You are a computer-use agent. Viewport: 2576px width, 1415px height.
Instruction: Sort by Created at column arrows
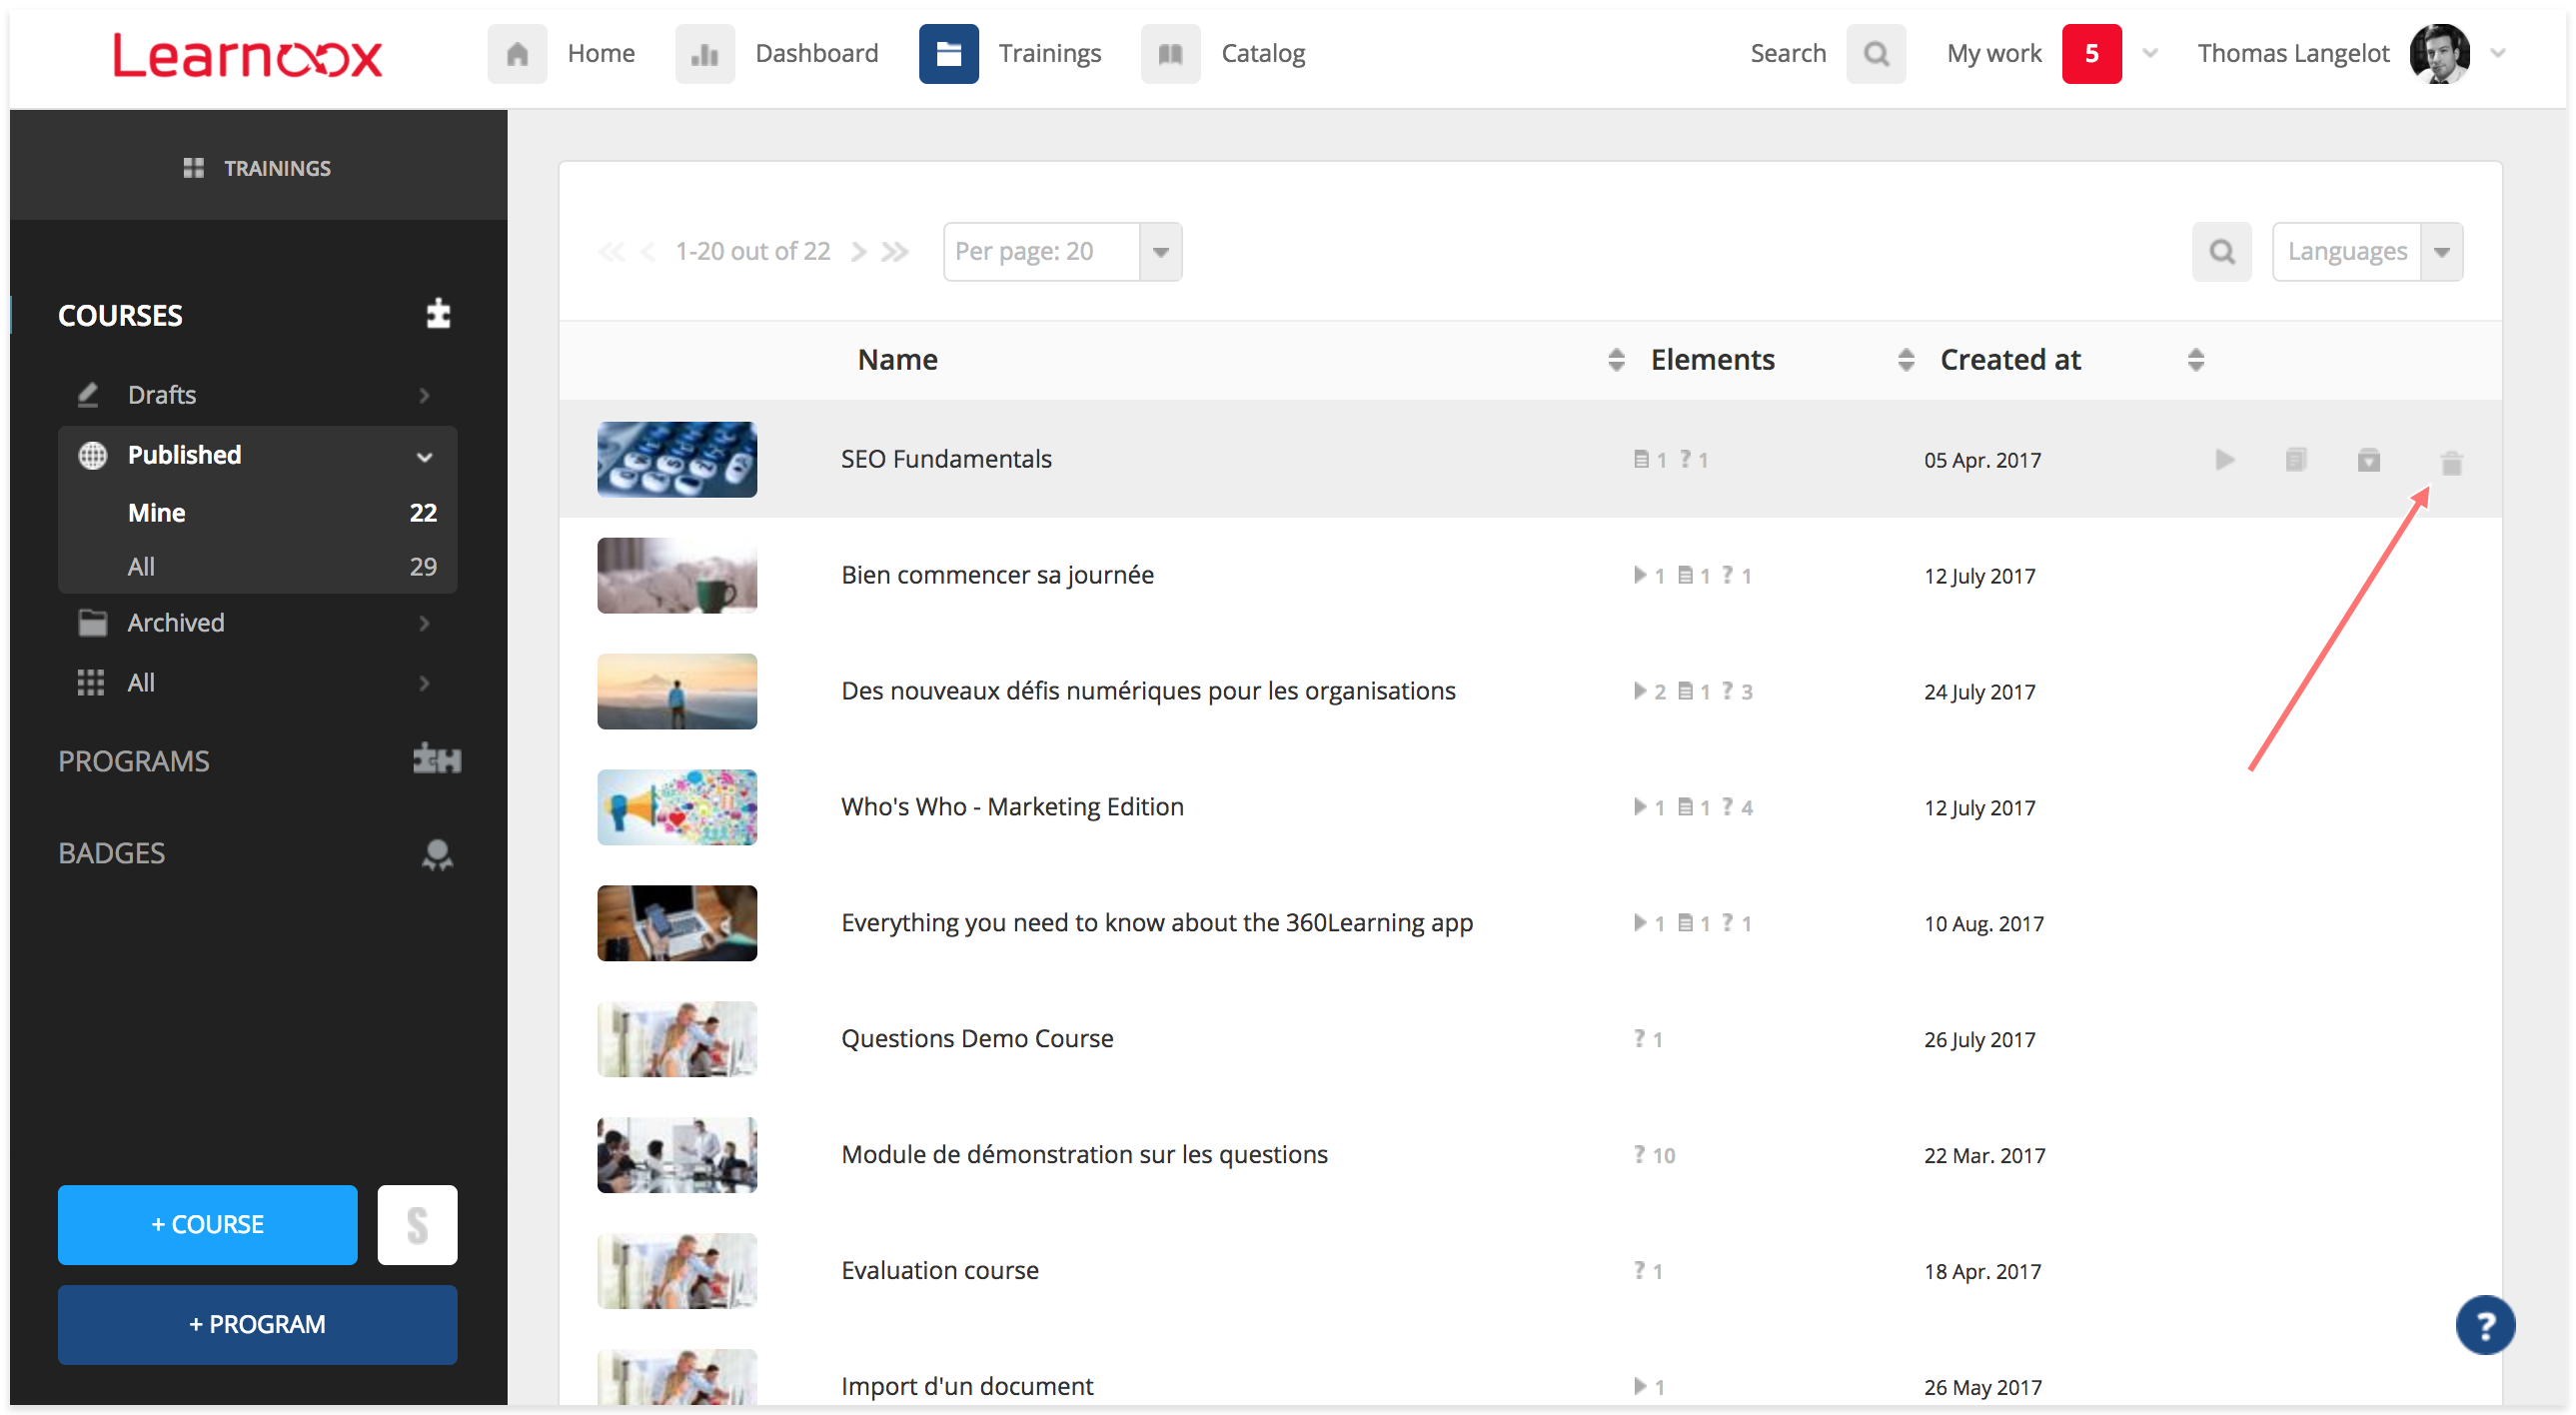(2195, 360)
